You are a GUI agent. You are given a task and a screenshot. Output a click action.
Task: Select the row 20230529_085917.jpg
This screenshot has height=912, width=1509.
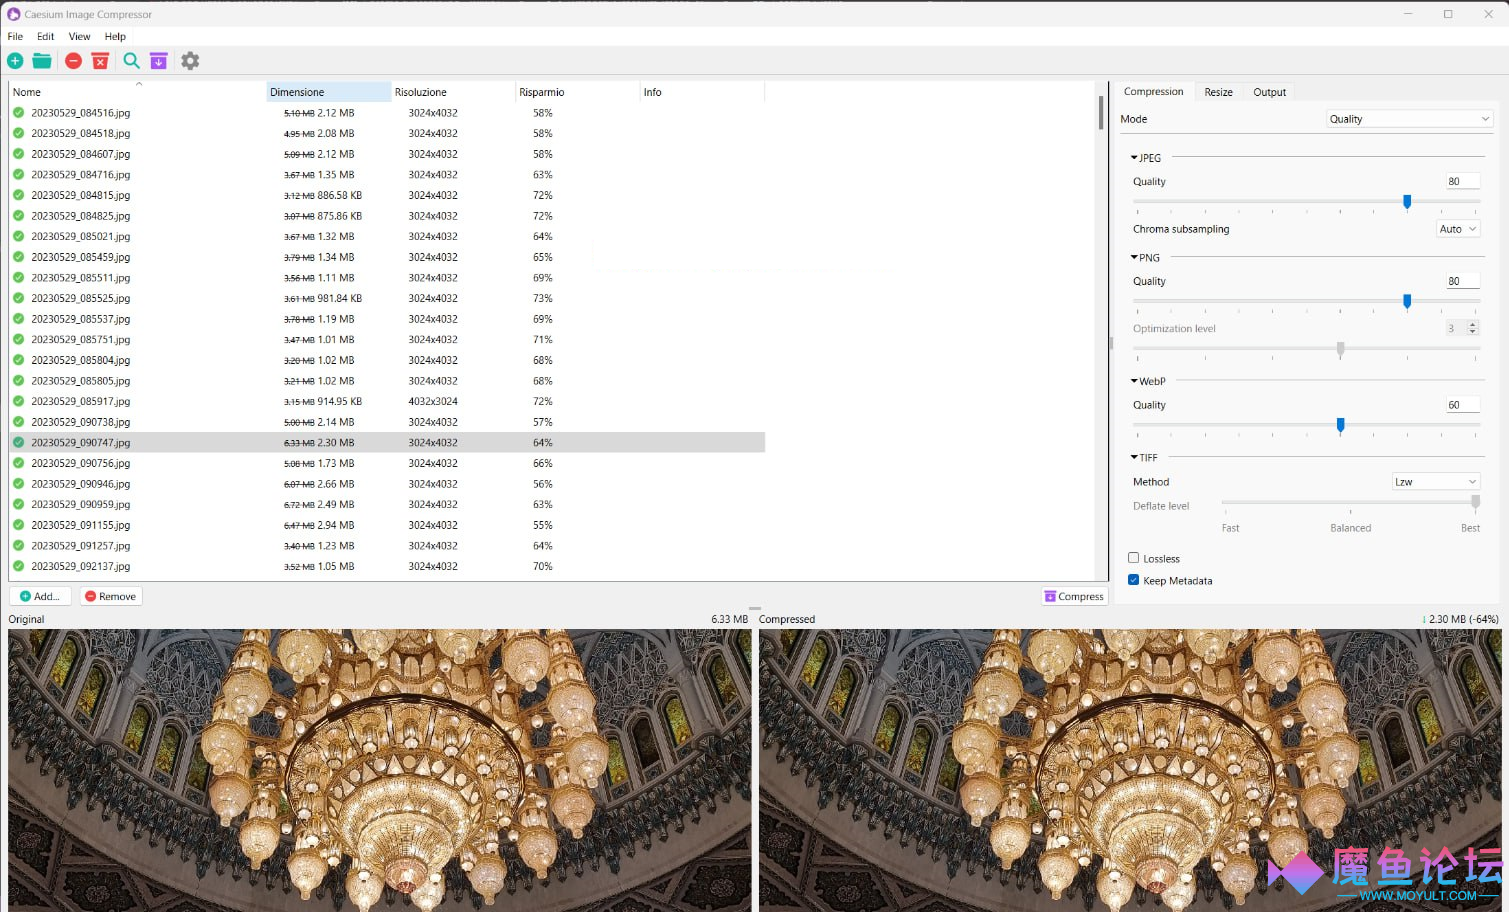click(x=387, y=401)
